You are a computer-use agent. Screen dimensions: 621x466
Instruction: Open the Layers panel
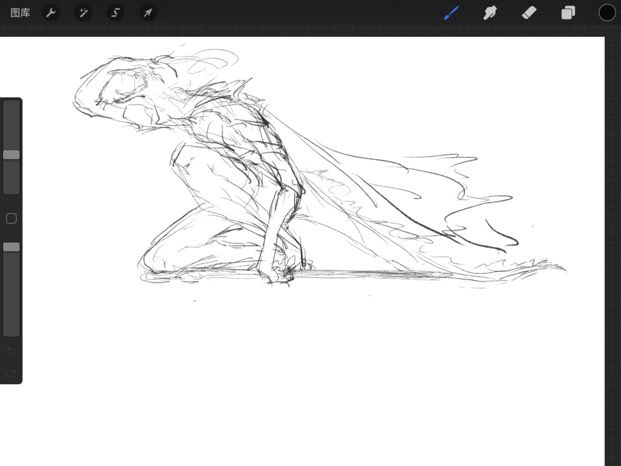pos(568,13)
